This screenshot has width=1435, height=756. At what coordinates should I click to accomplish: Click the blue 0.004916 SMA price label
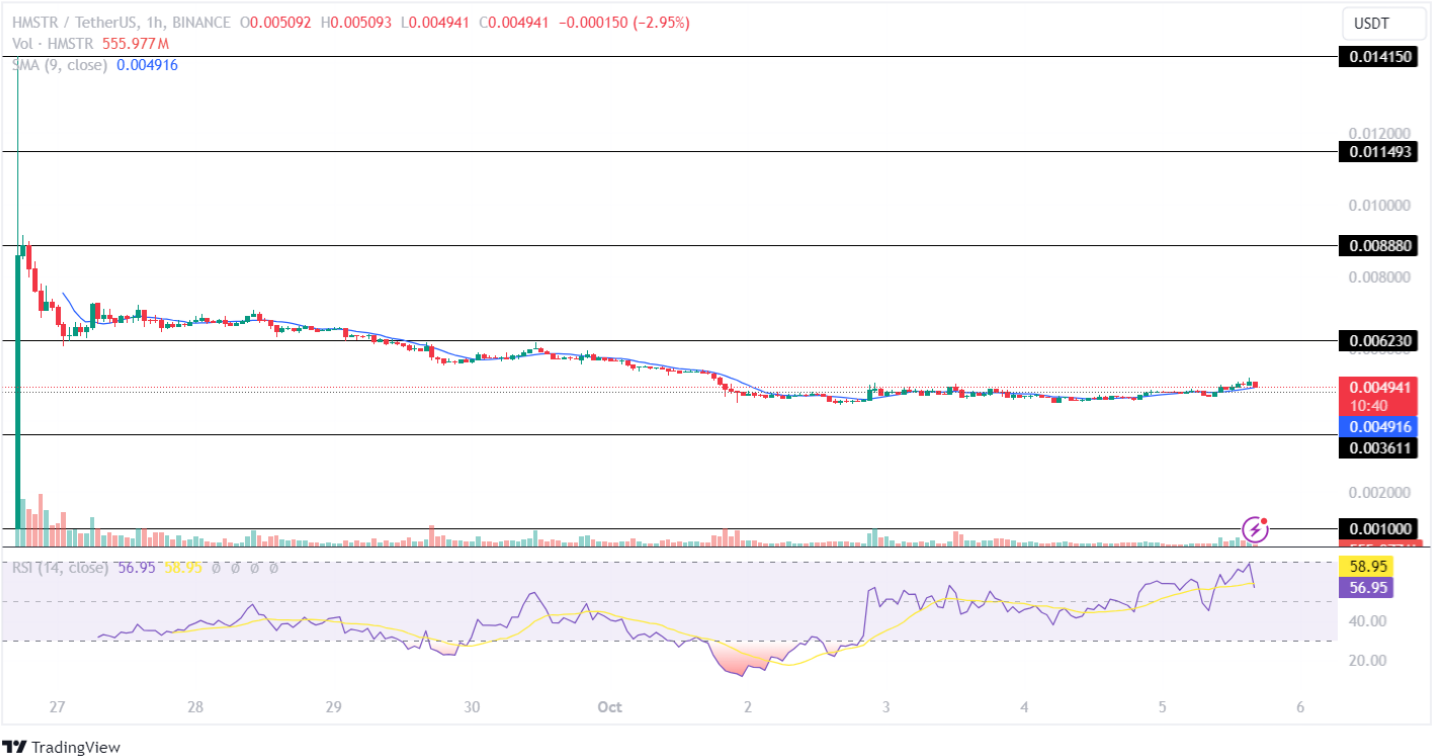tap(1379, 426)
